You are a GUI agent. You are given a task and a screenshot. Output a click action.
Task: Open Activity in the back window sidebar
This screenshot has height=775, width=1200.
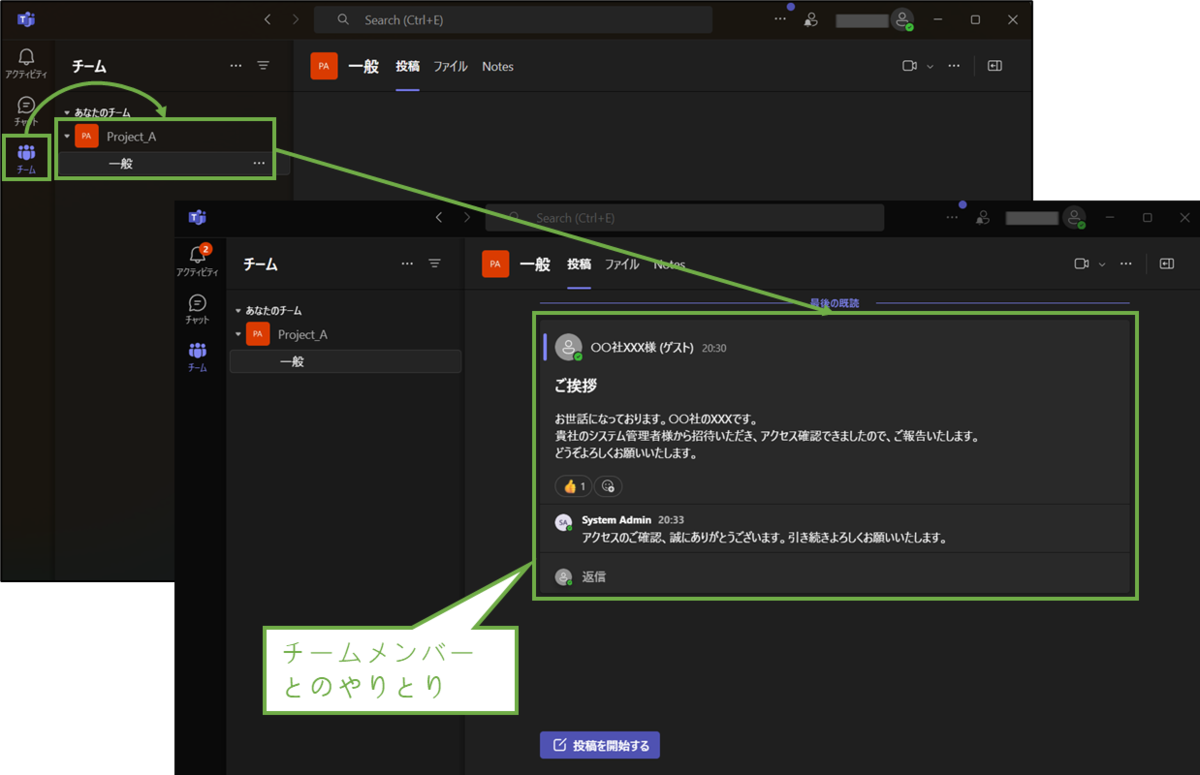(26, 63)
